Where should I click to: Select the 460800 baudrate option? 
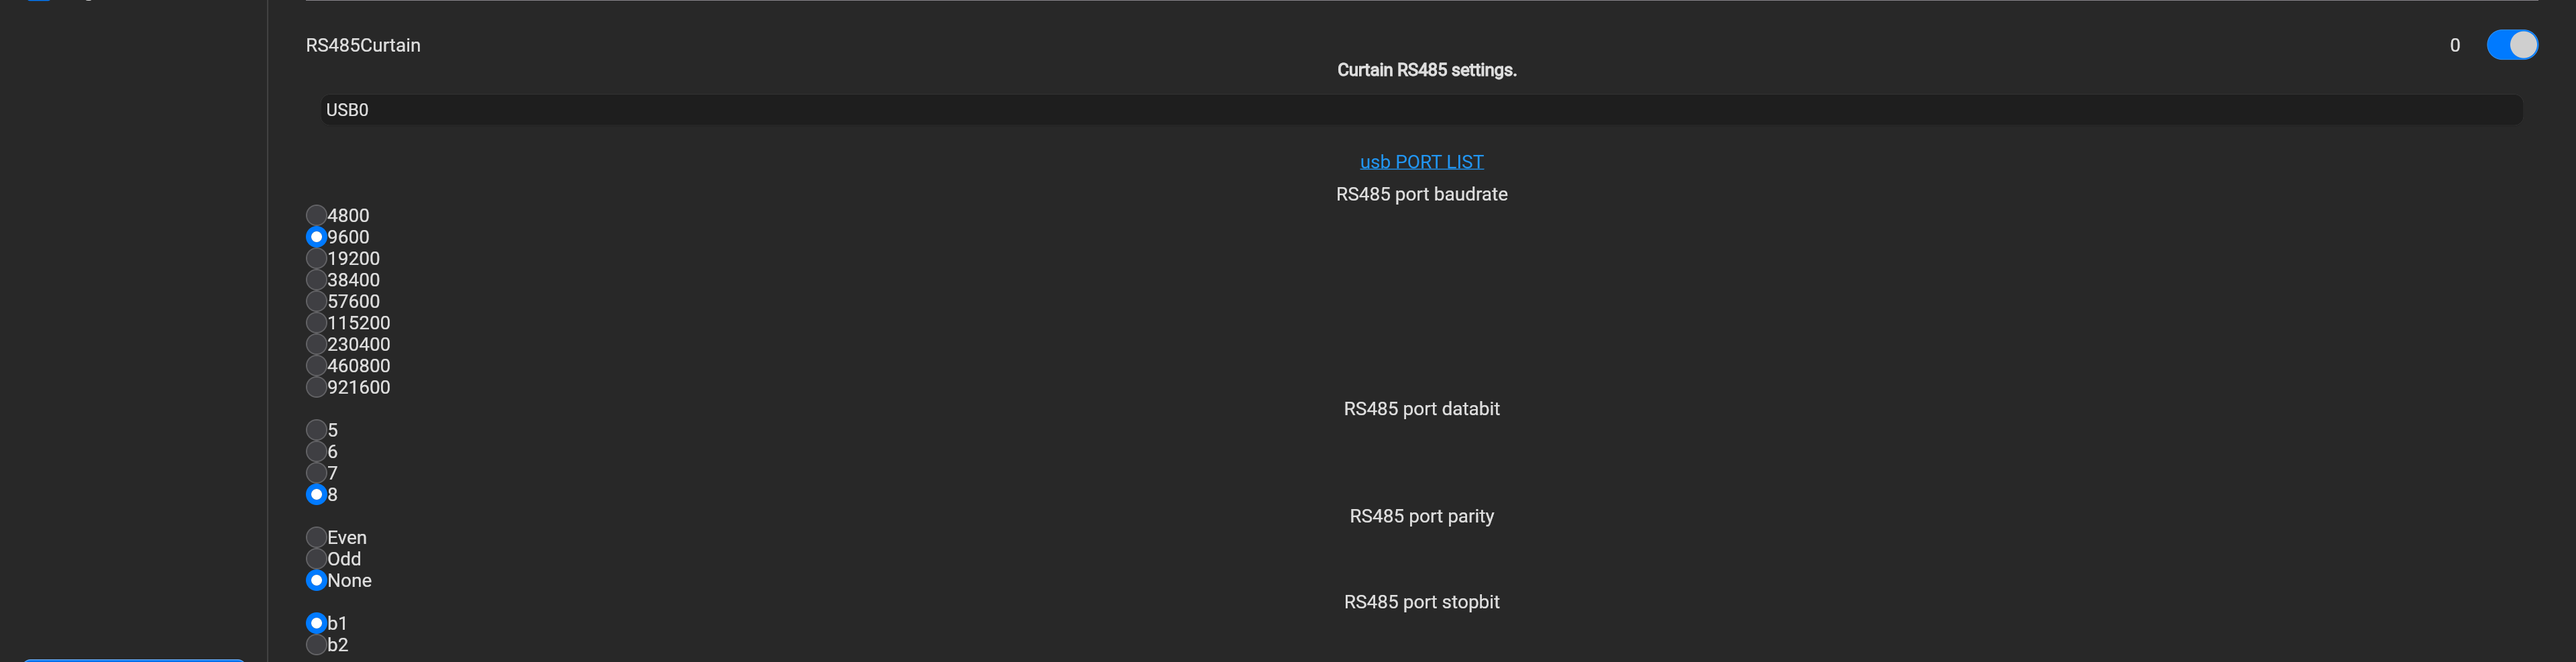[x=316, y=366]
